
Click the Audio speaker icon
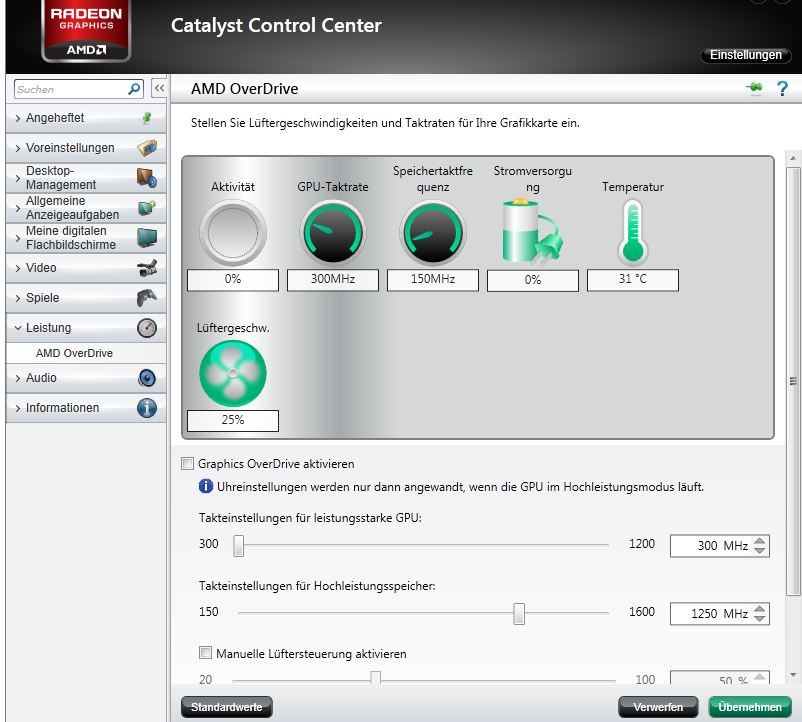pyautogui.click(x=147, y=378)
